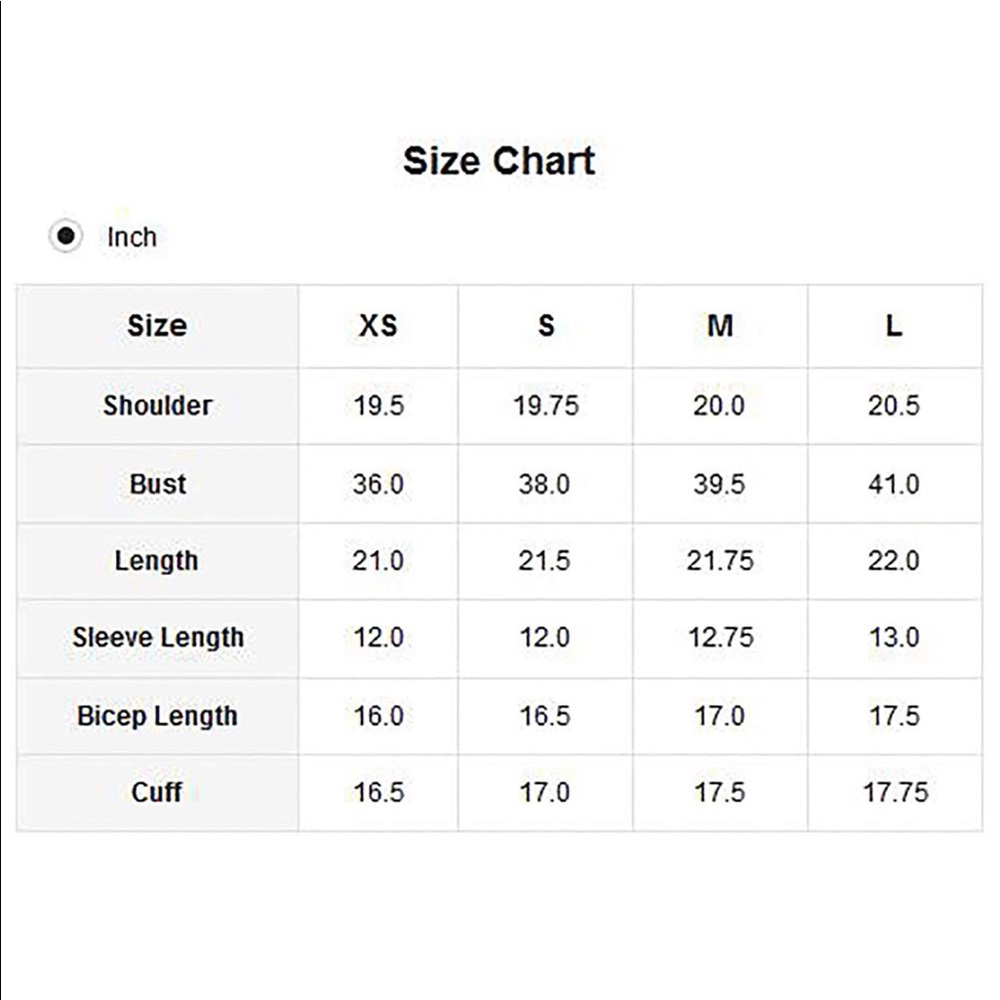The height and width of the screenshot is (1000, 1000).
Task: Click the Cuff row label
Action: click(156, 793)
